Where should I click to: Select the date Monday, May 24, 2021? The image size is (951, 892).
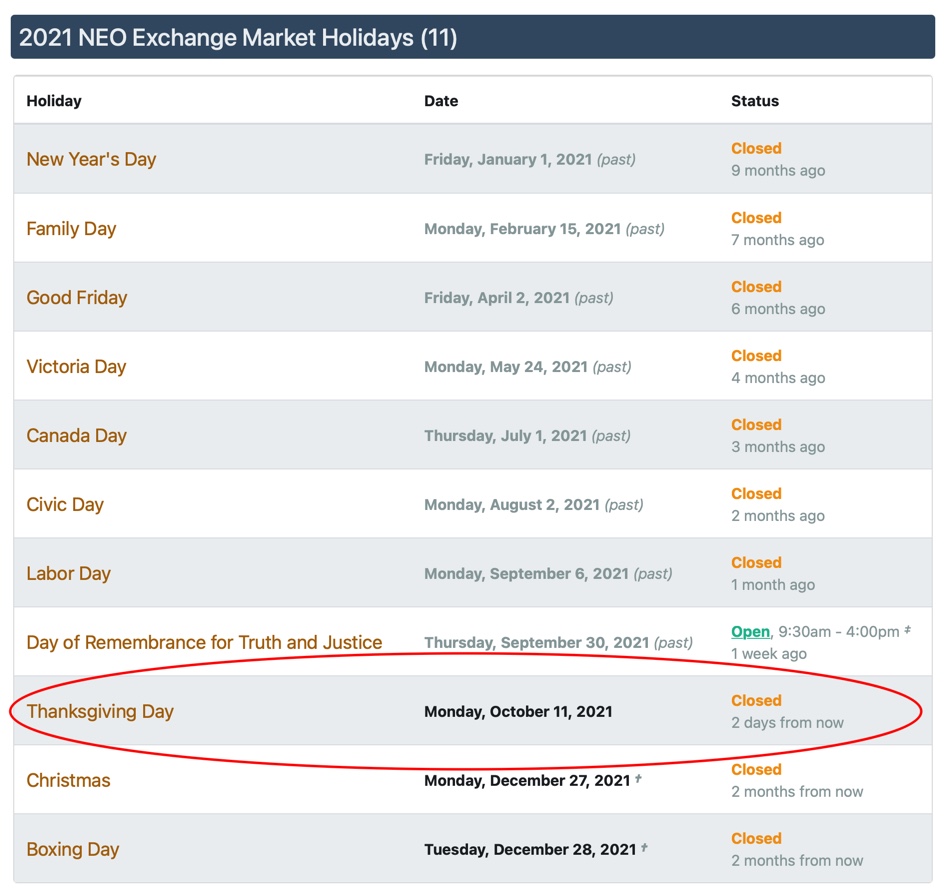pos(506,367)
